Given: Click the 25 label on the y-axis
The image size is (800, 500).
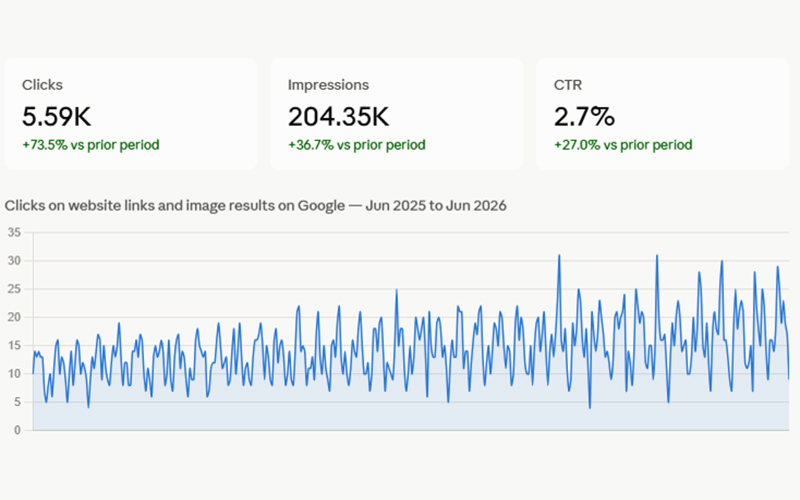Looking at the screenshot, I should 14,289.
